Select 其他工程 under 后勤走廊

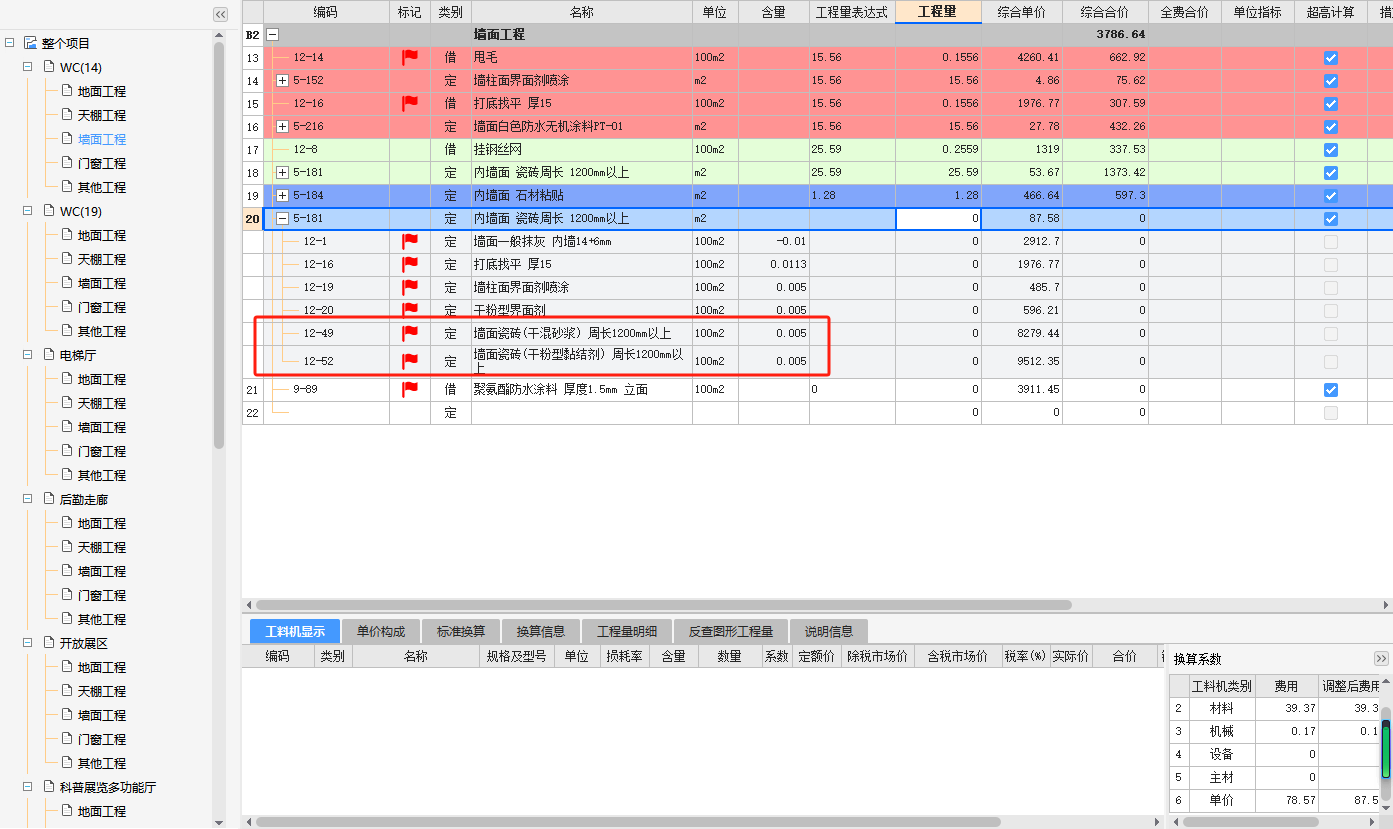[102, 619]
